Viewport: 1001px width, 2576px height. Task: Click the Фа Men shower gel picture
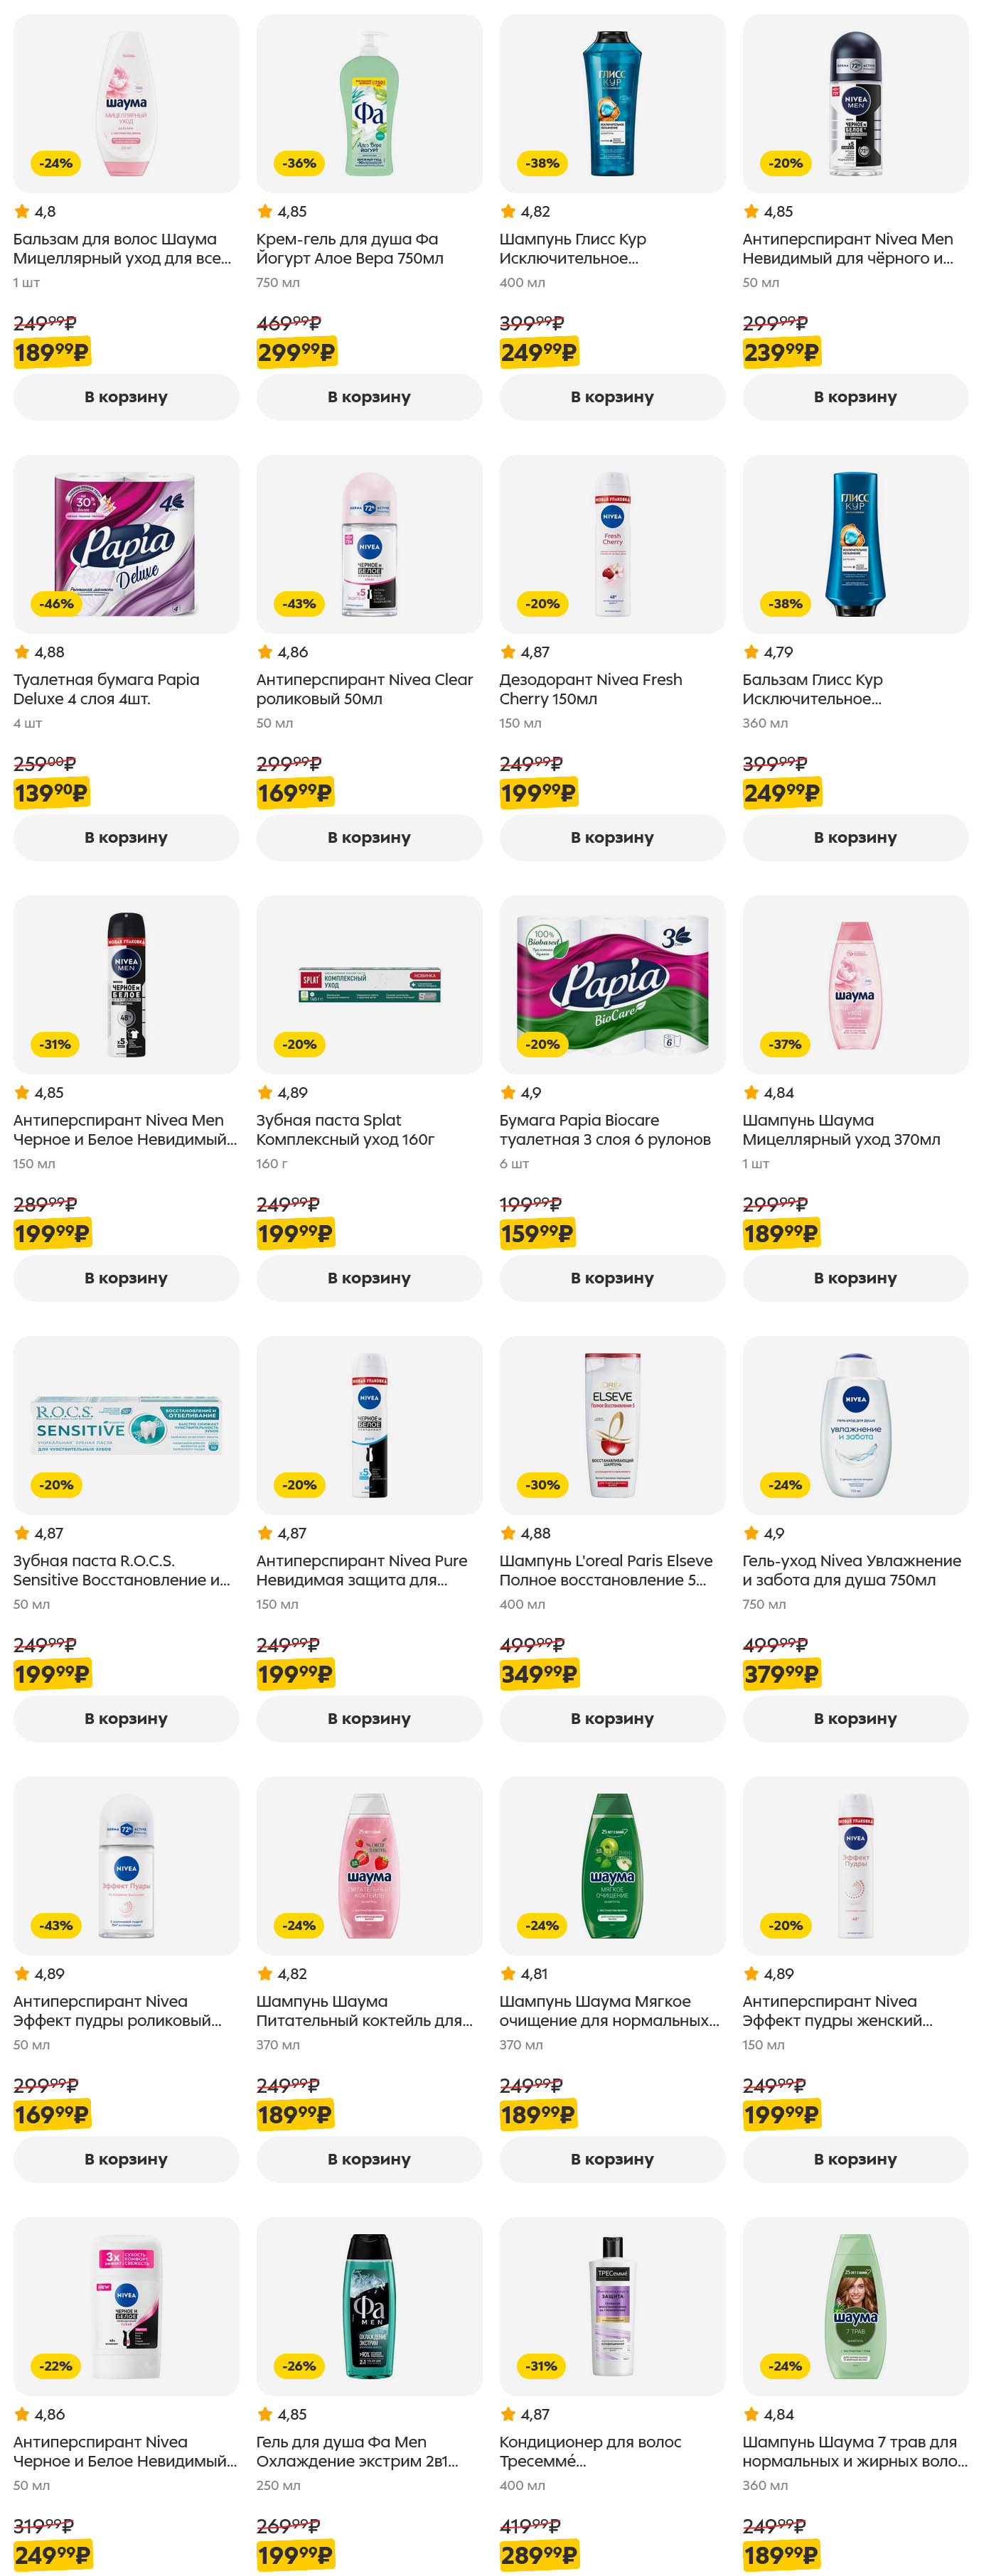[x=369, y=2305]
